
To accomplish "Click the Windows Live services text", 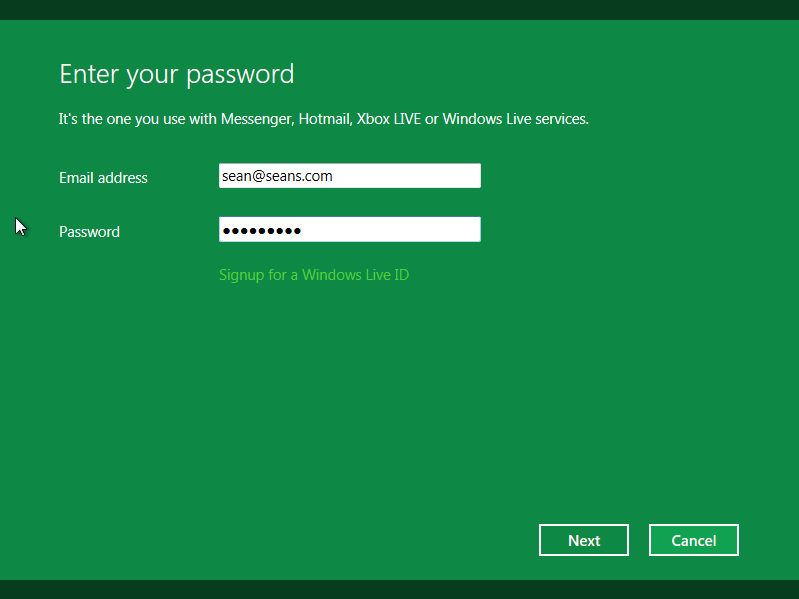I will (515, 119).
